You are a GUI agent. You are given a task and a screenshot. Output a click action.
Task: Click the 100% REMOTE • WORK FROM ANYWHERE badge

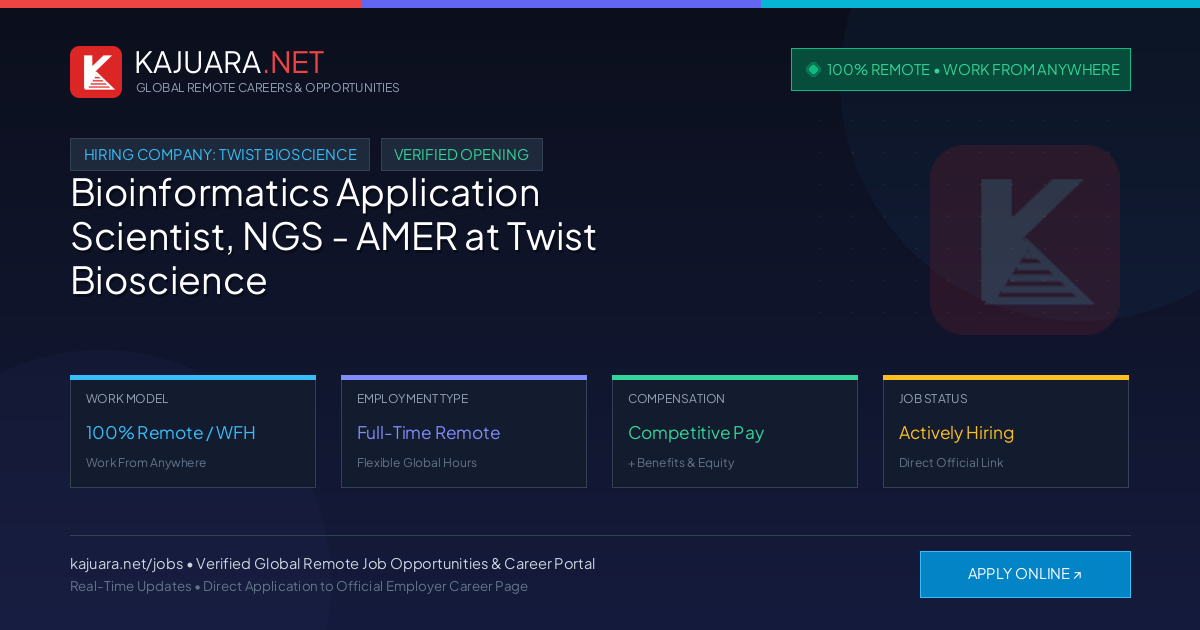[961, 70]
